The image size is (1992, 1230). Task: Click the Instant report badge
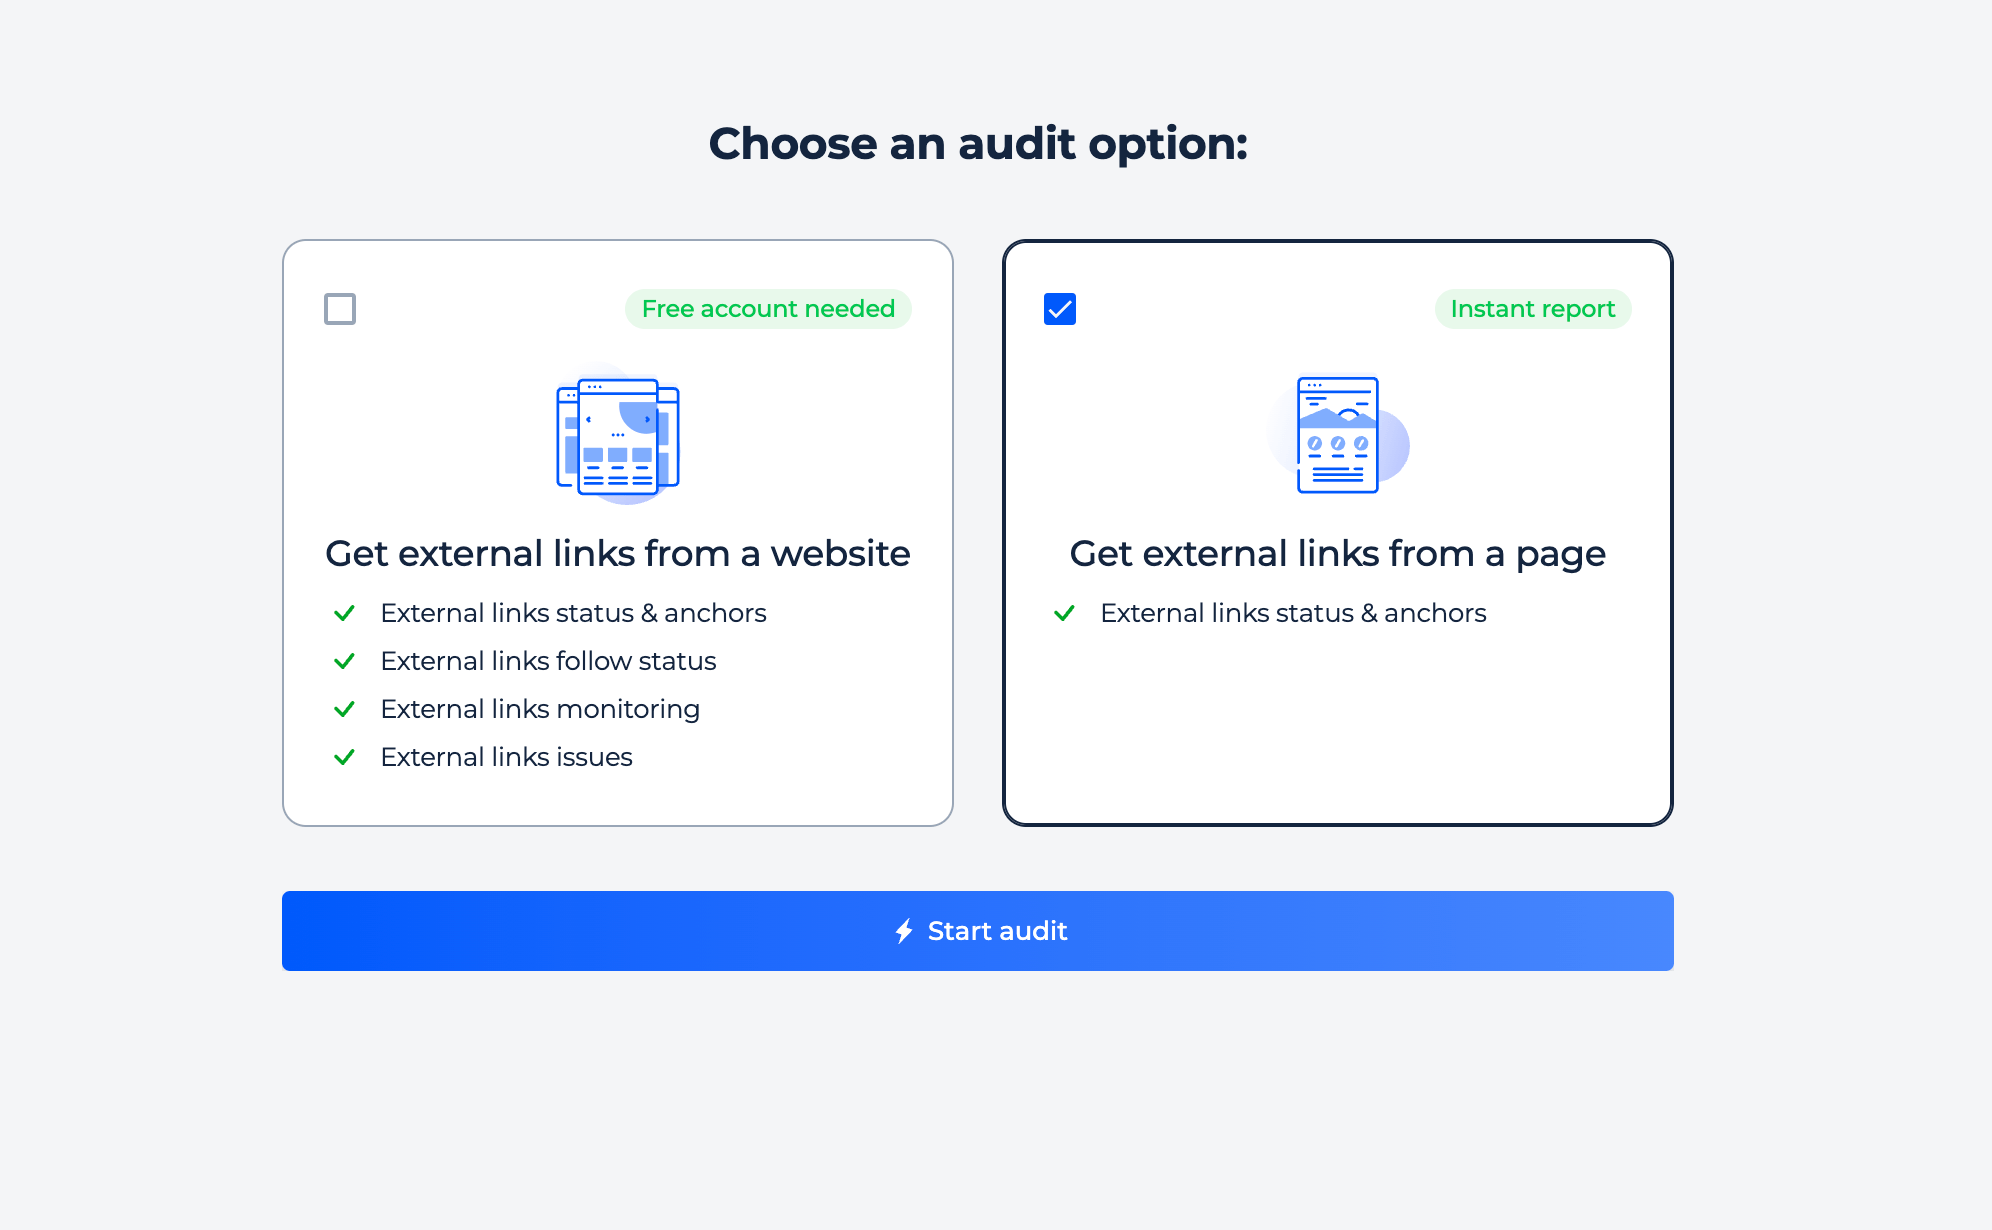[x=1533, y=309]
